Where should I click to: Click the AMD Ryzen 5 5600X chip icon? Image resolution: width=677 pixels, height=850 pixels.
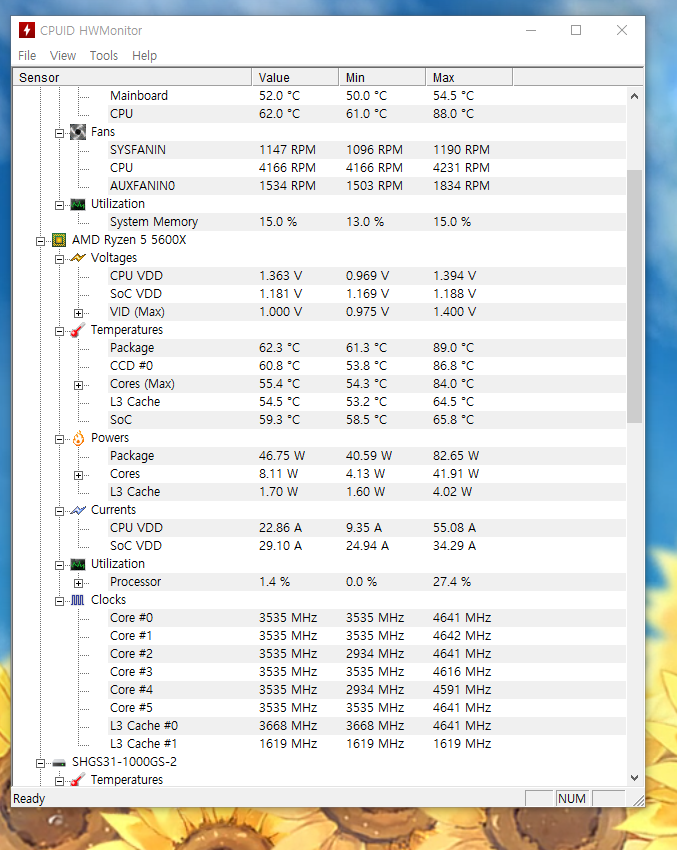coord(59,240)
